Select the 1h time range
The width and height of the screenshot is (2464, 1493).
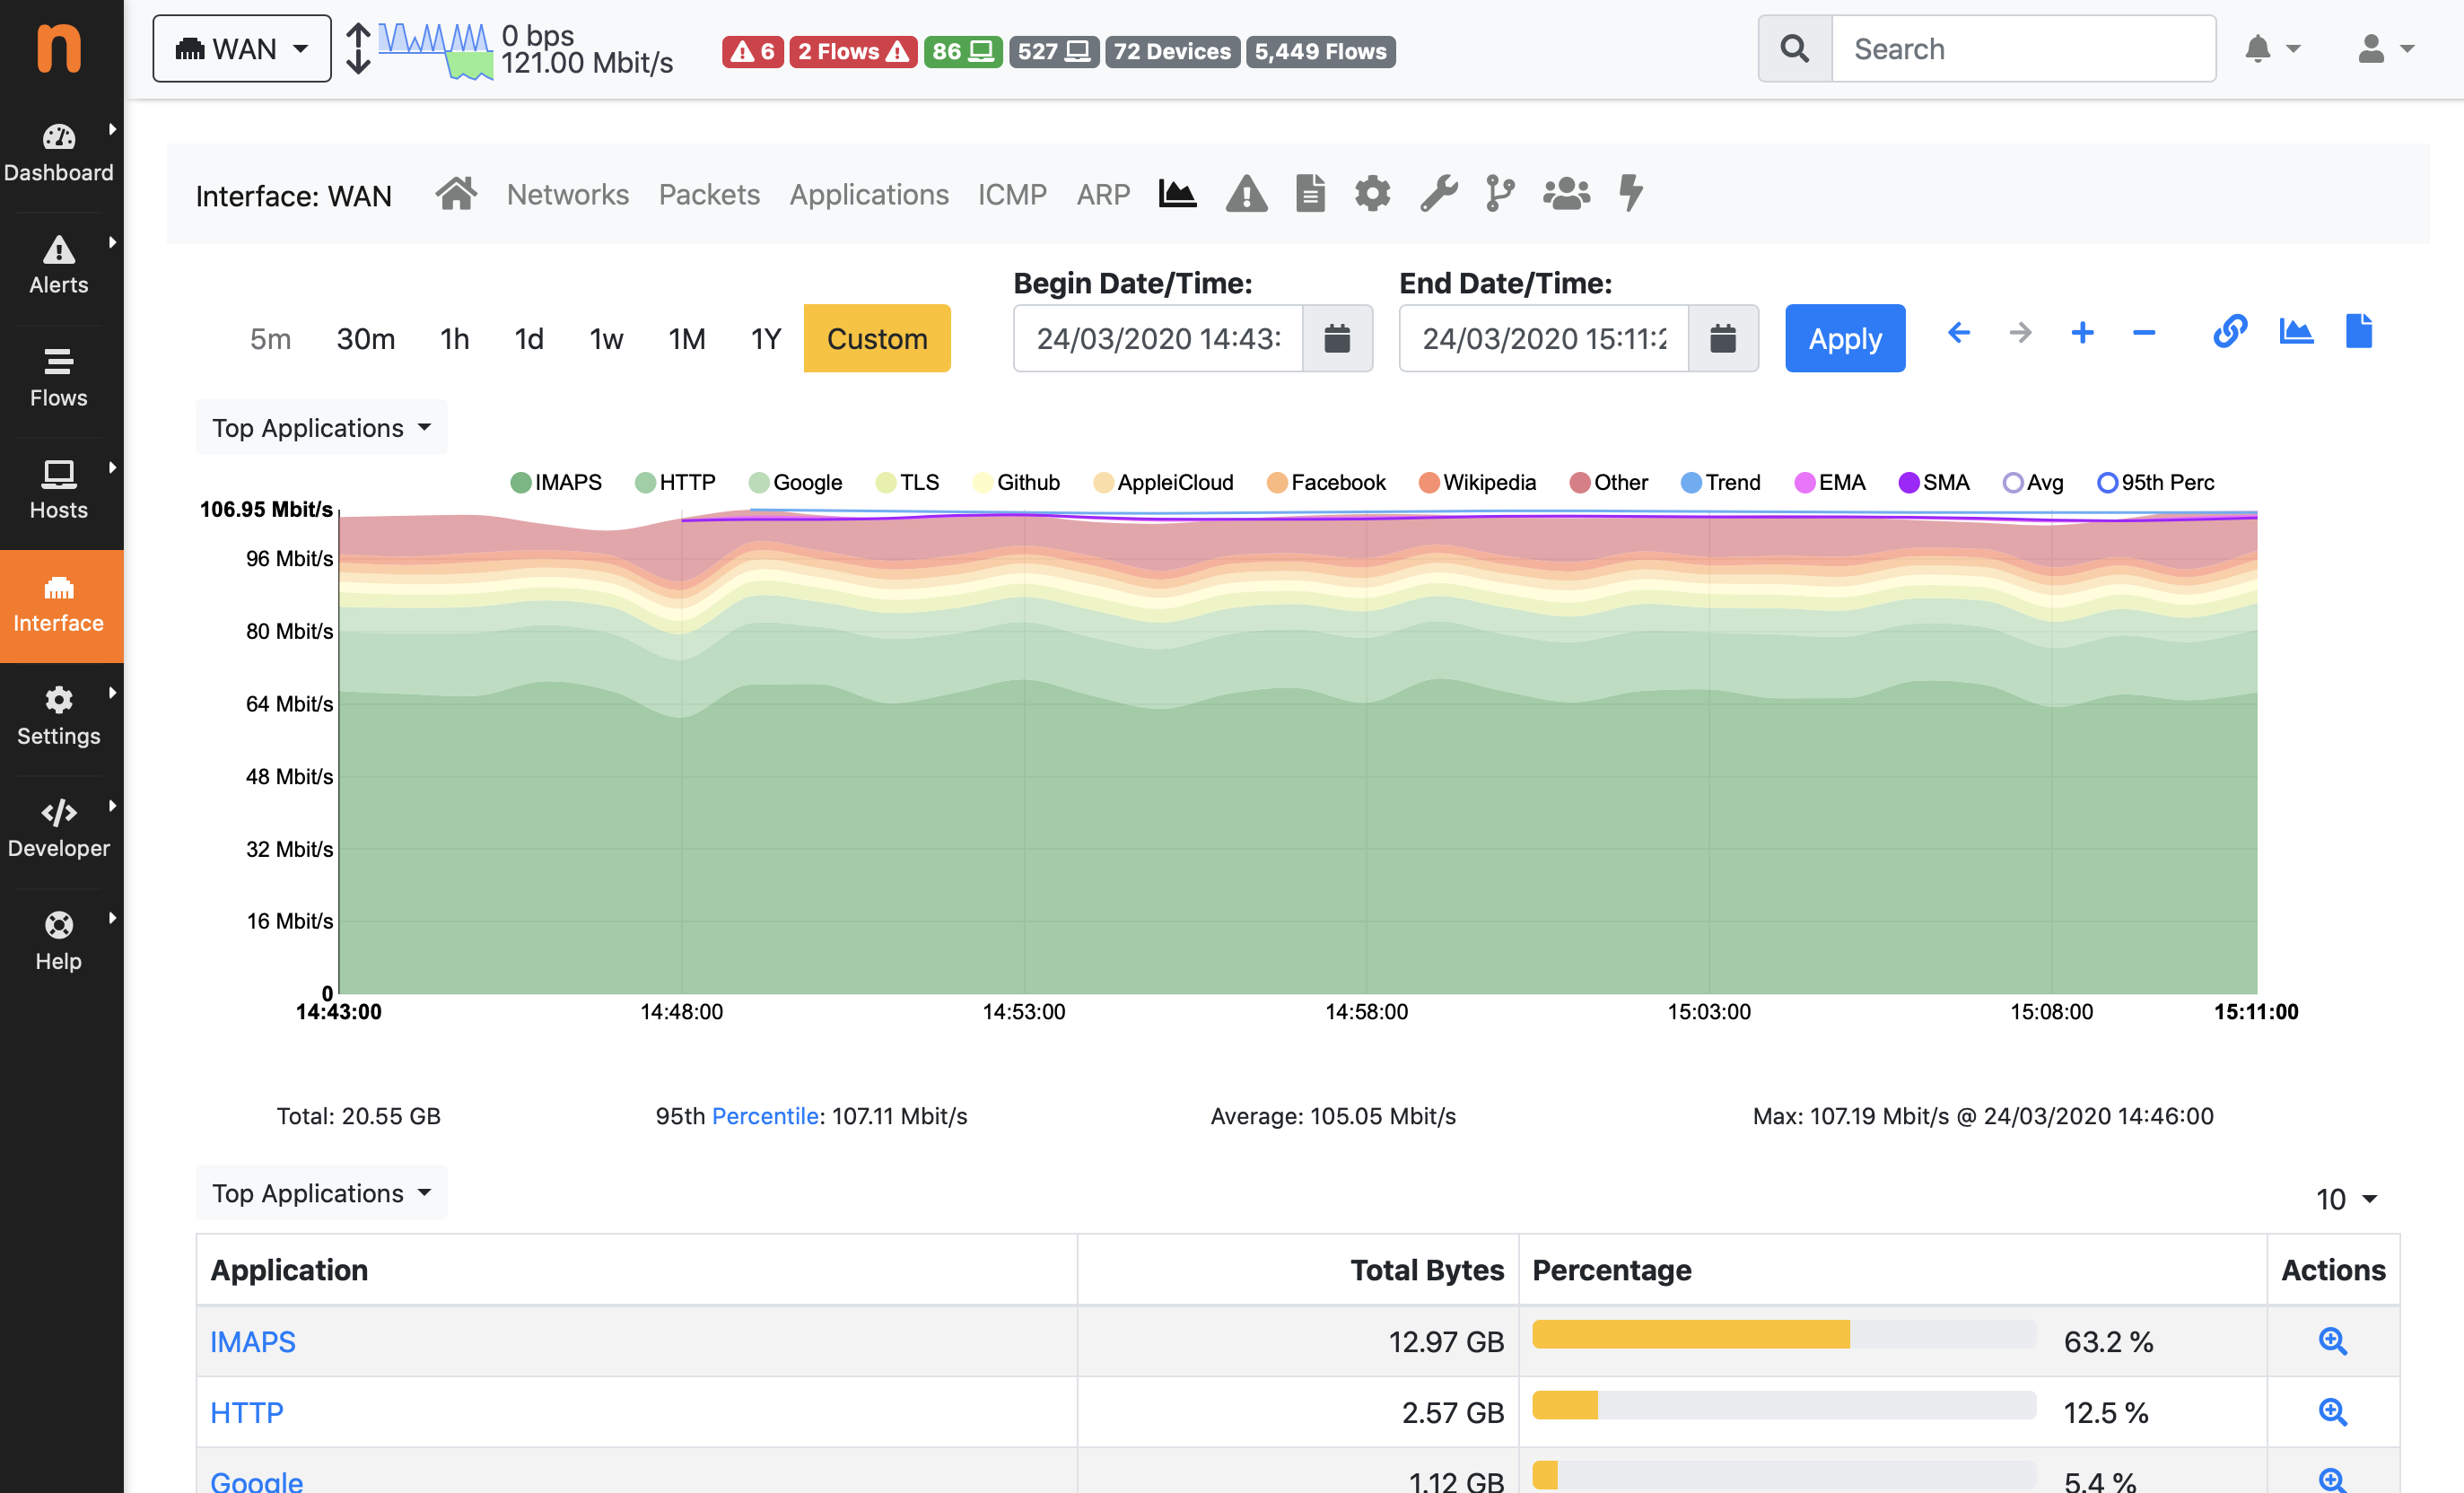pyautogui.click(x=454, y=339)
